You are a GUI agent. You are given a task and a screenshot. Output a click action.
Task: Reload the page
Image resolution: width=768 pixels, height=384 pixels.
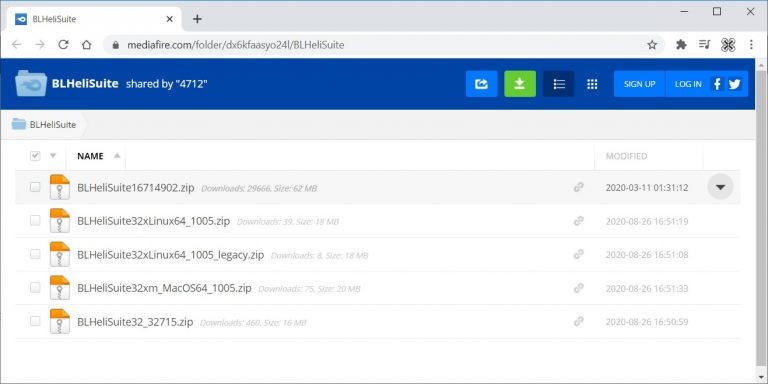tap(63, 45)
